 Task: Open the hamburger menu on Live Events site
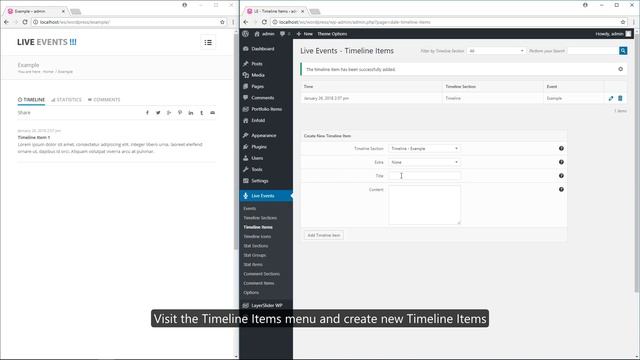click(208, 42)
